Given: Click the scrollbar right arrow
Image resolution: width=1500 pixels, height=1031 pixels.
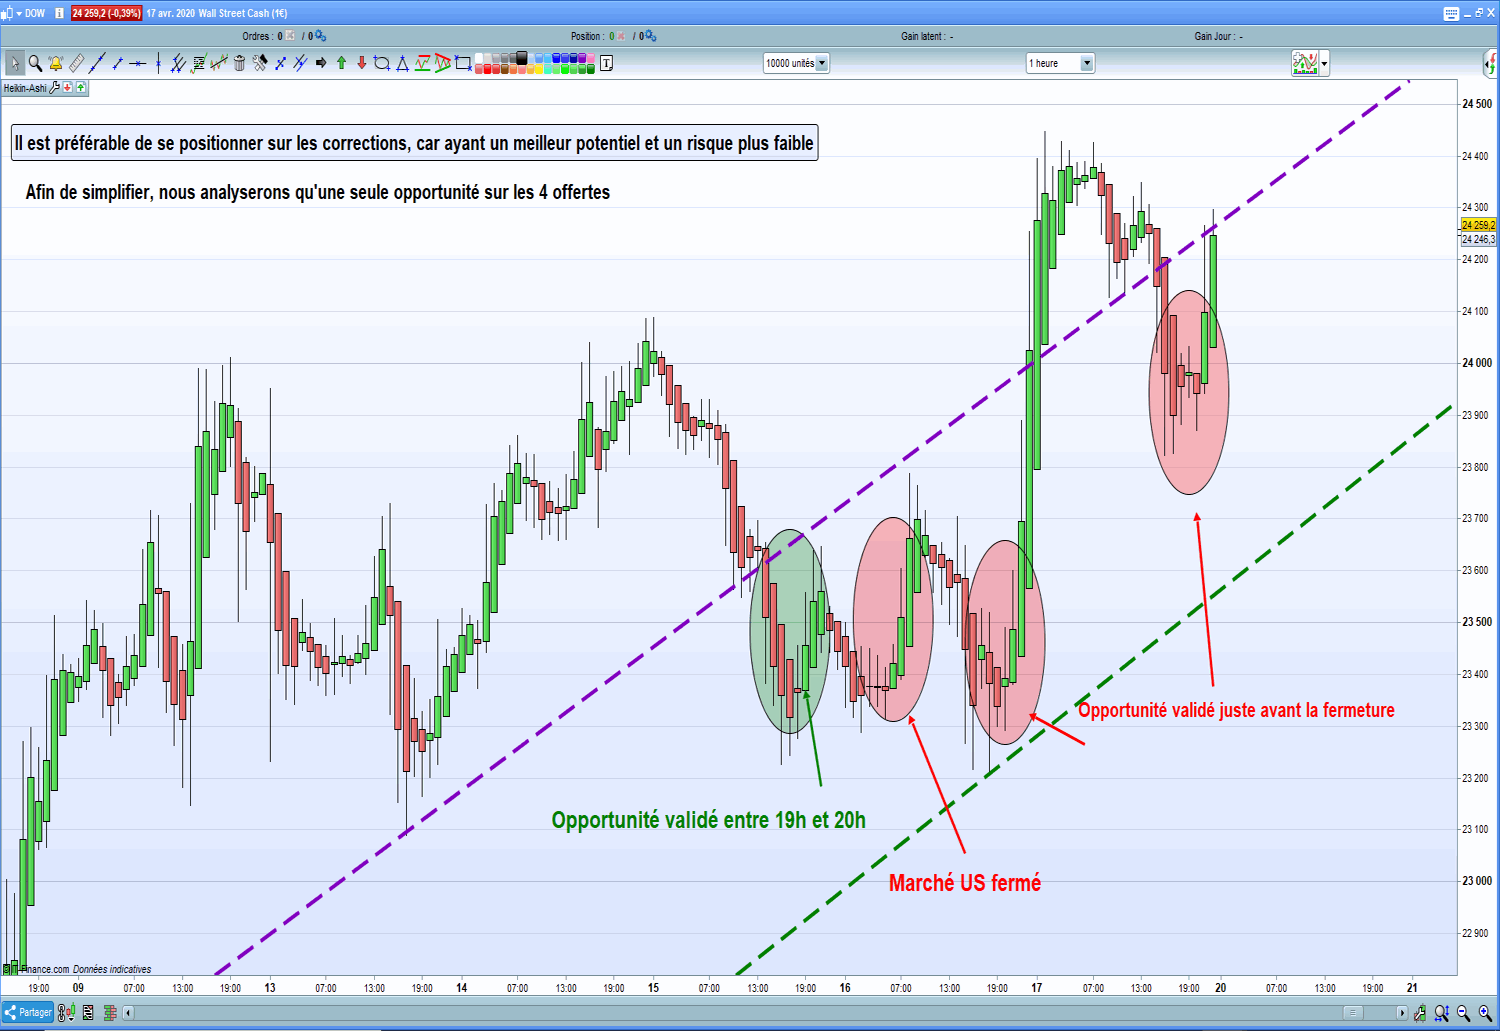Looking at the screenshot, I should pyautogui.click(x=1402, y=1013).
